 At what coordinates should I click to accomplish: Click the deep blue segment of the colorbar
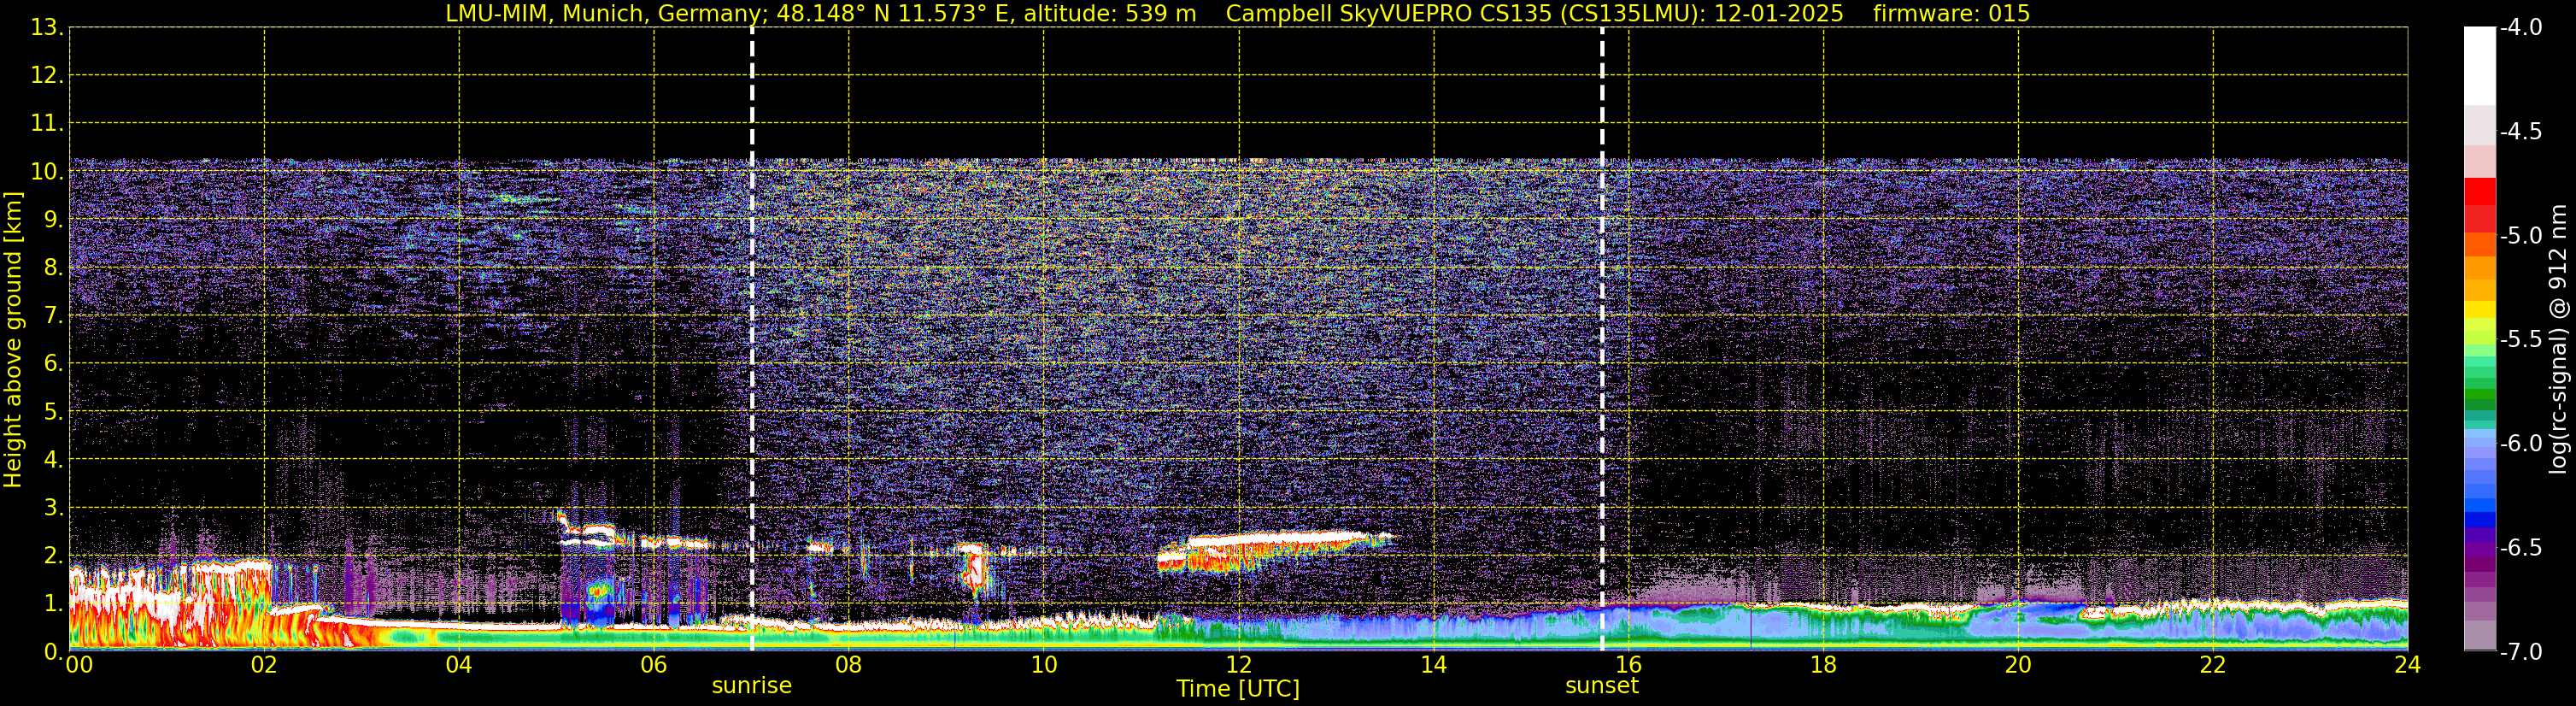[2479, 519]
